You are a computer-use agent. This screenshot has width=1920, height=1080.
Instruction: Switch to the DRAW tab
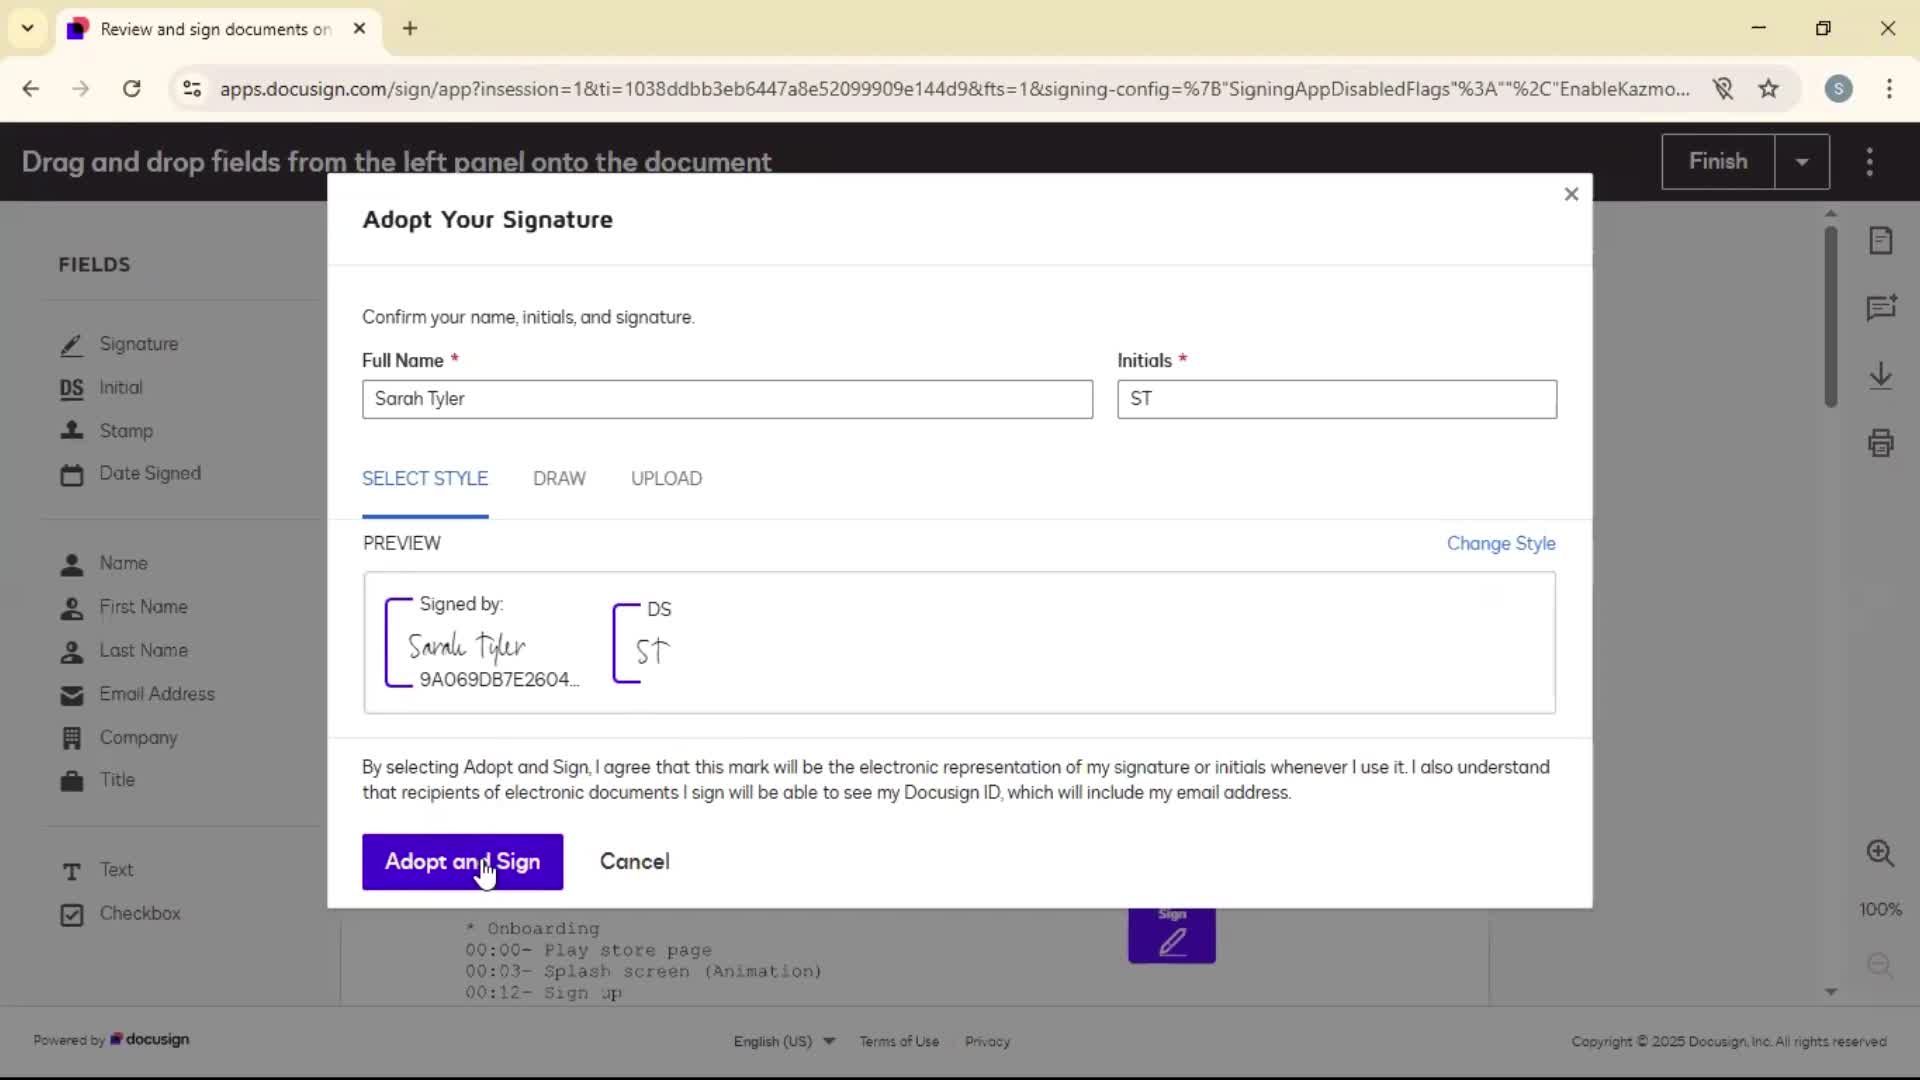(x=559, y=479)
